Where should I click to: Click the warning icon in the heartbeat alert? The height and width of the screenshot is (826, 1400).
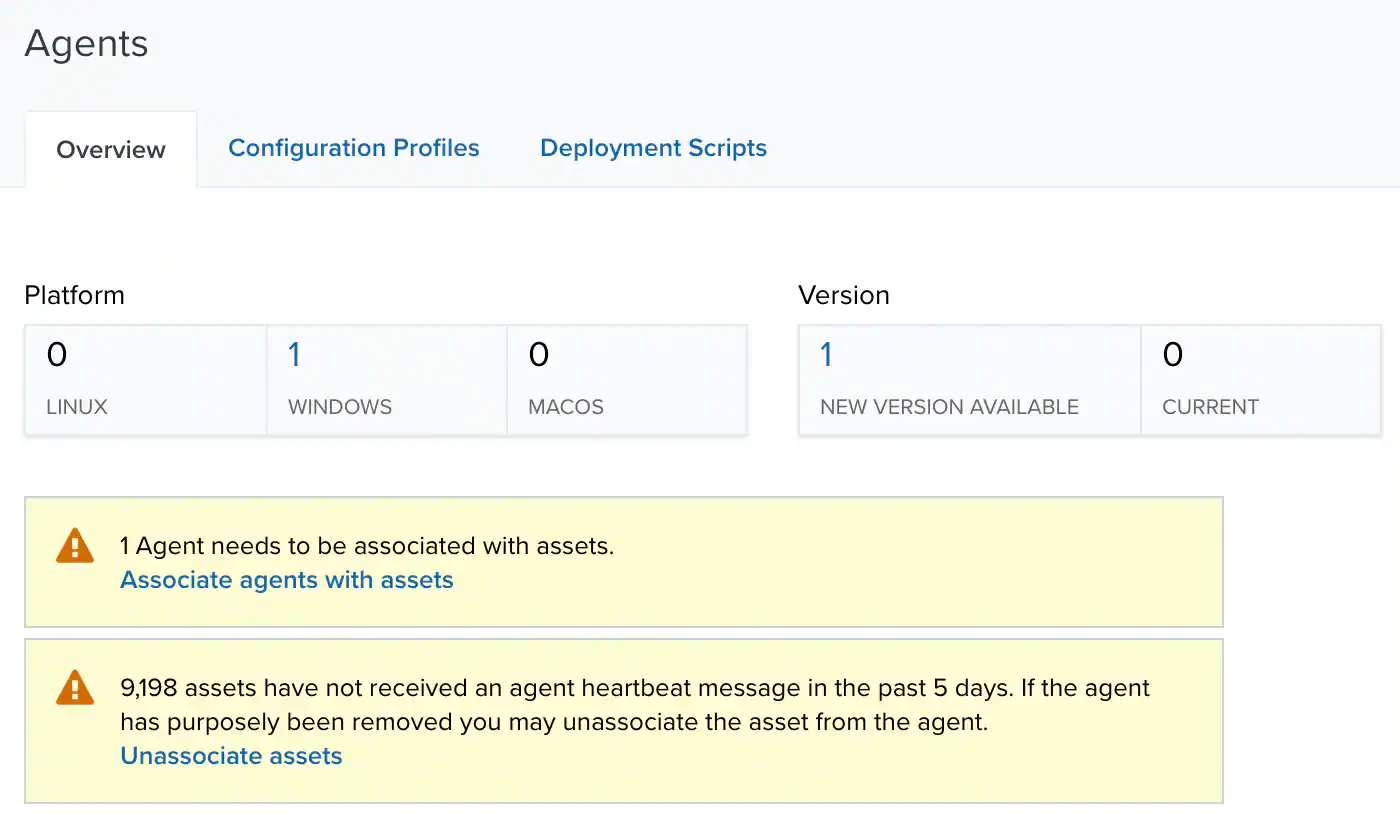tap(74, 688)
